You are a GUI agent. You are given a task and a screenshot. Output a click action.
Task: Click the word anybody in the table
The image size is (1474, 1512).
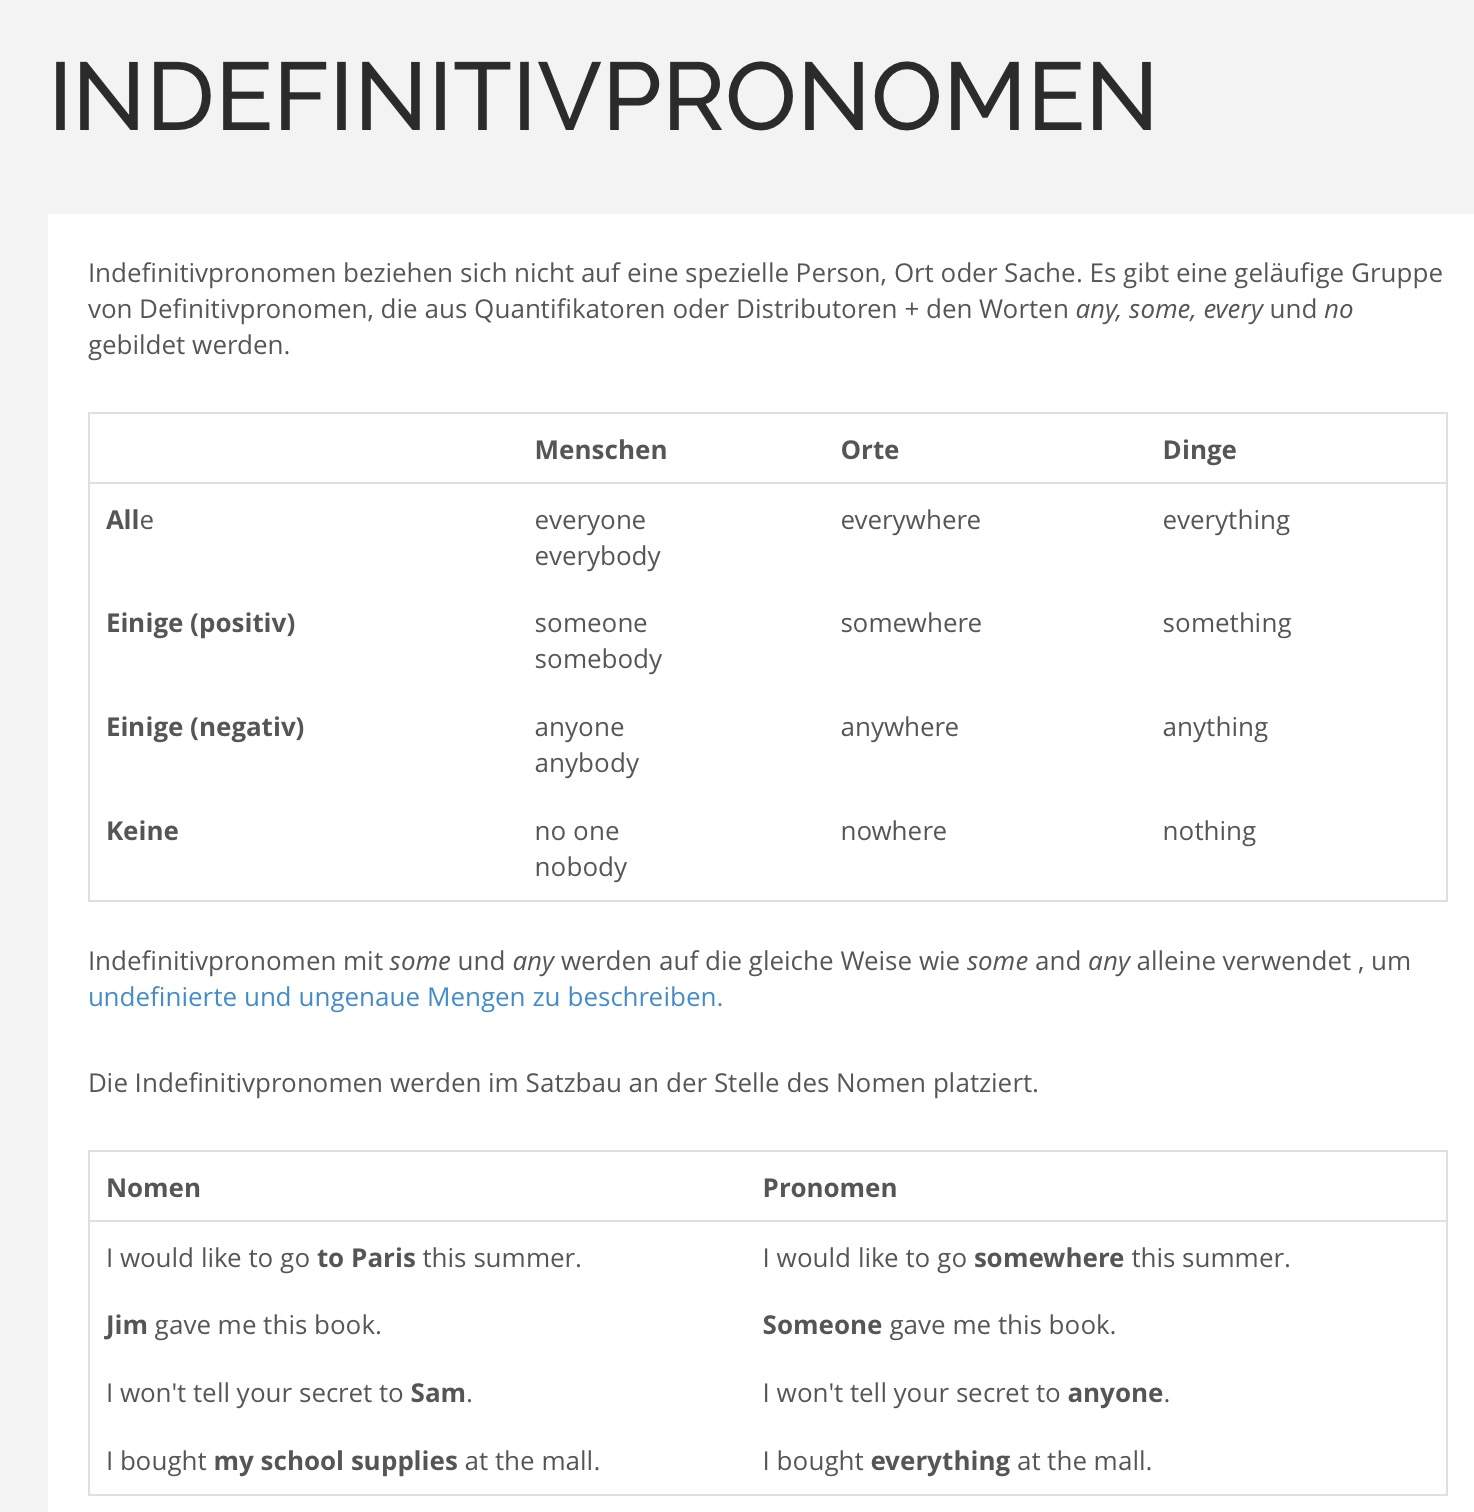coord(586,763)
